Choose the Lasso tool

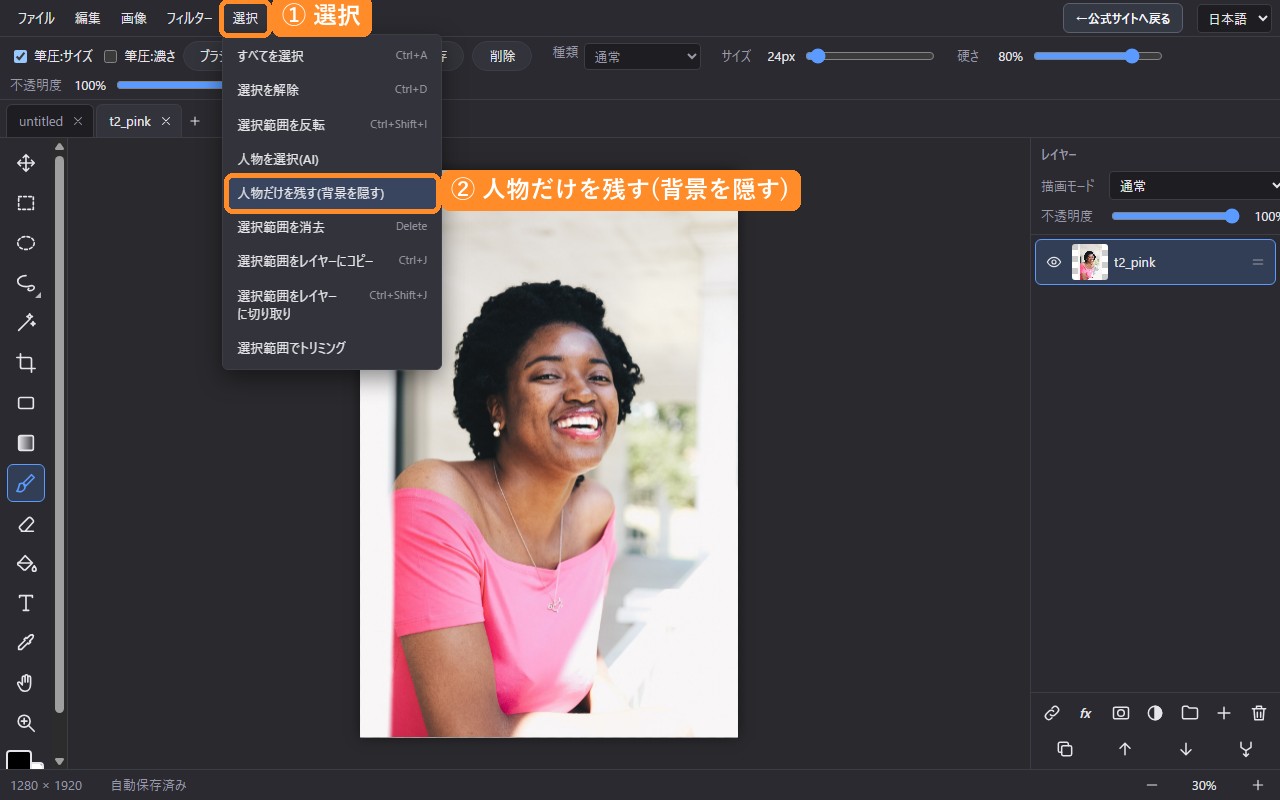click(26, 283)
